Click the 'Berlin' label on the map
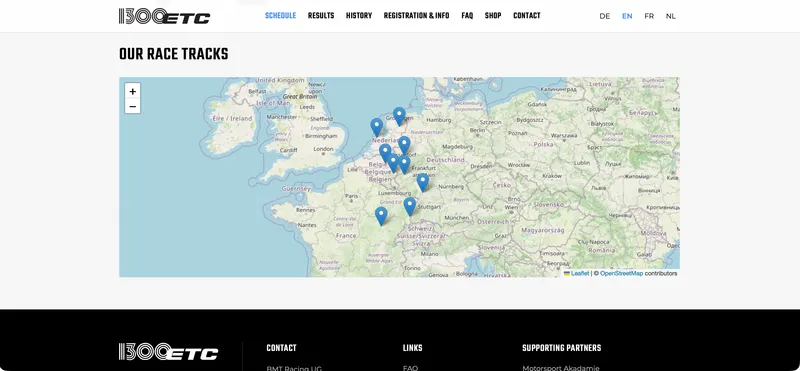The image size is (800, 371). 478,130
